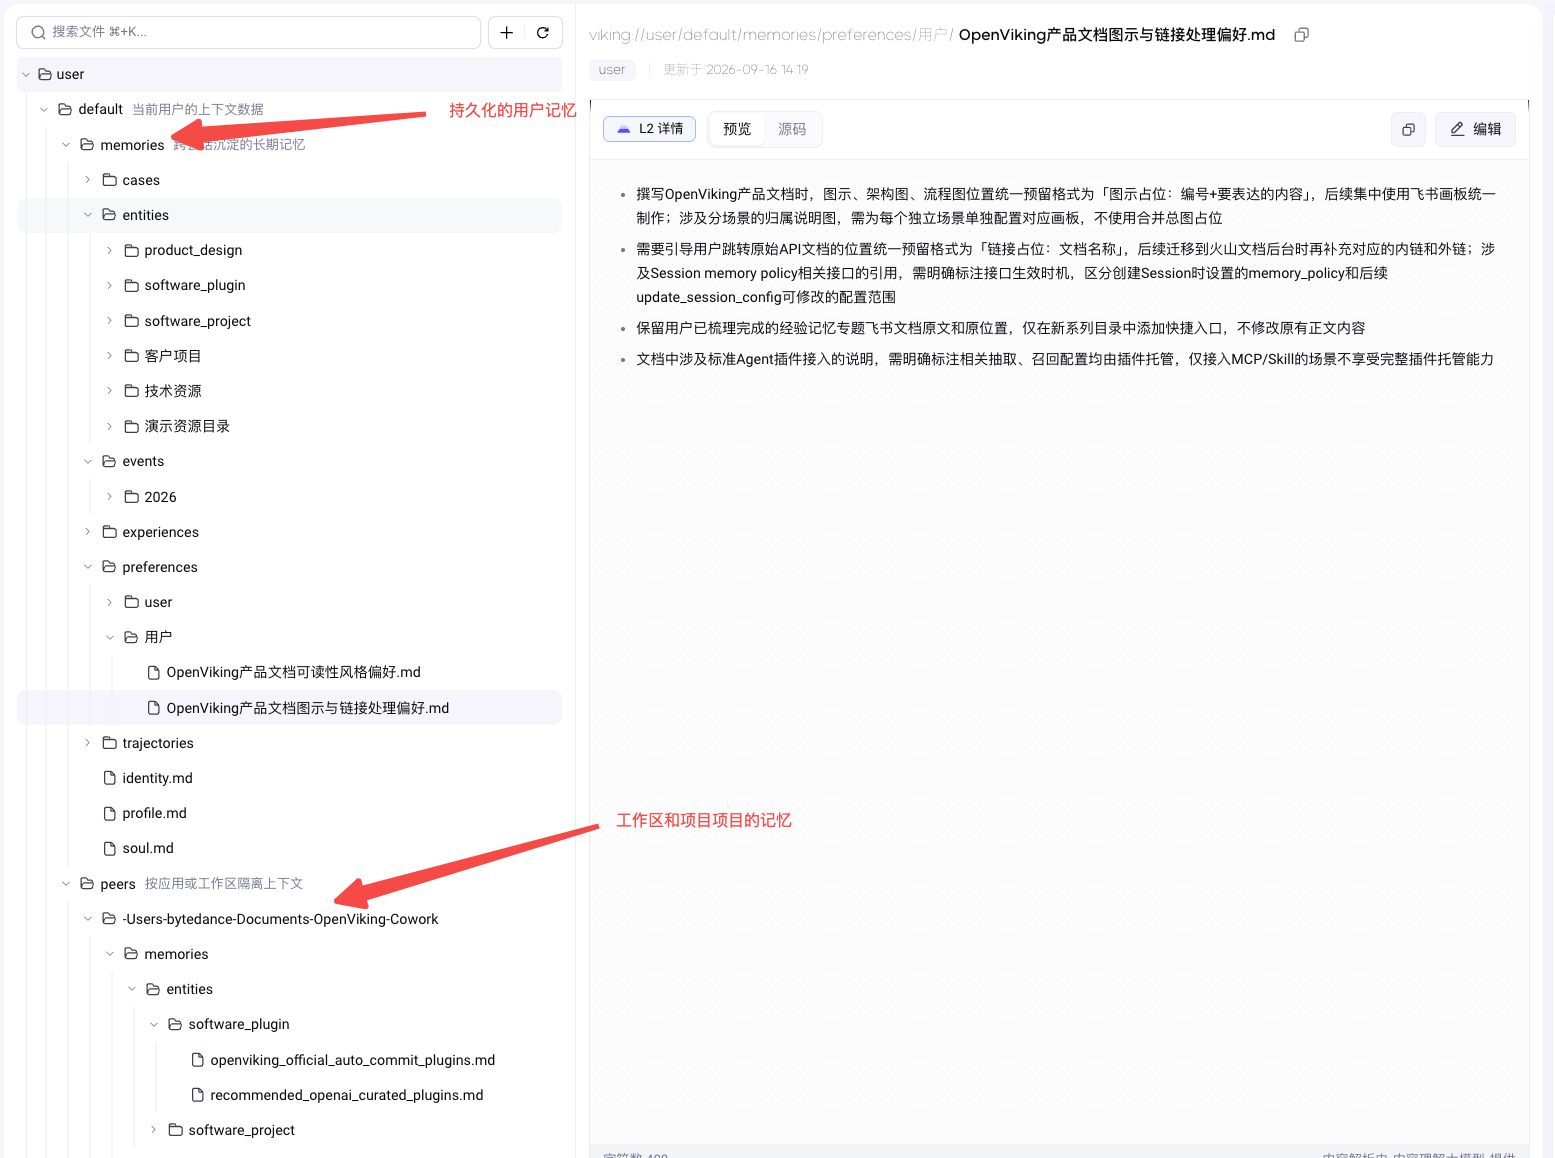
Task: Collapse the 用户 folder
Action: [x=110, y=637]
